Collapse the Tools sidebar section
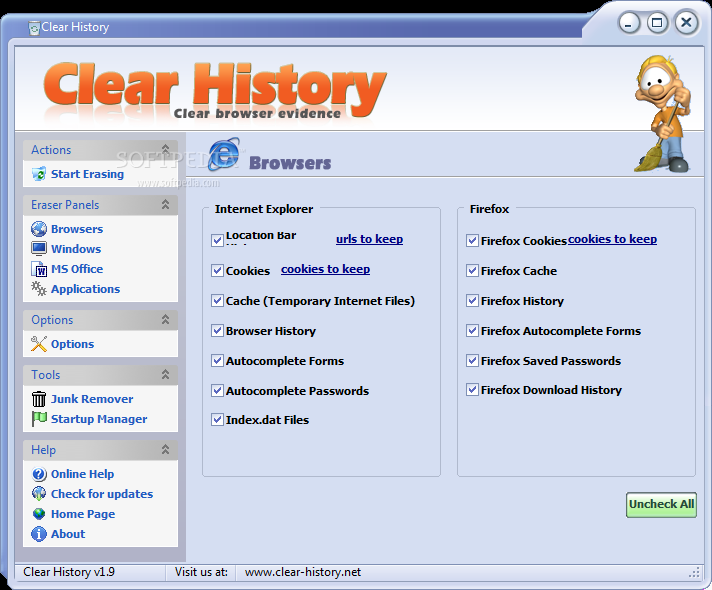This screenshot has width=712, height=590. (165, 375)
